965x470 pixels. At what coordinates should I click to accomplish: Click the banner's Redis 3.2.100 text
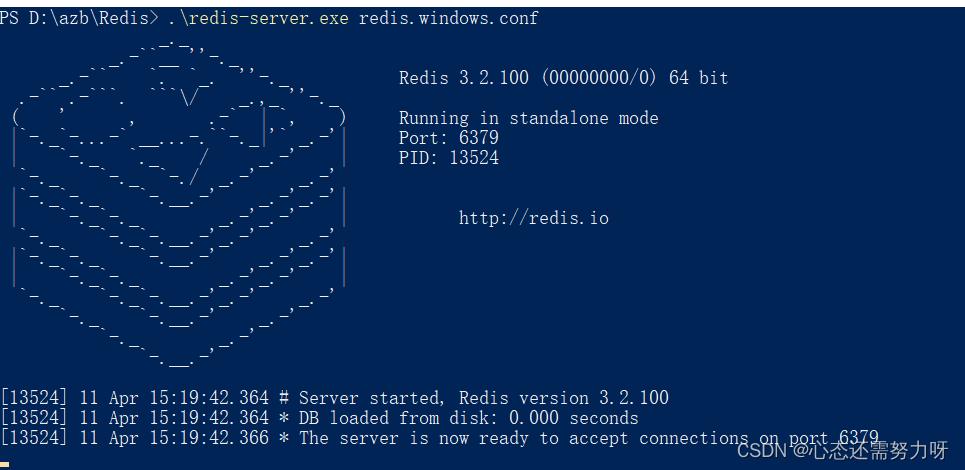[x=463, y=78]
